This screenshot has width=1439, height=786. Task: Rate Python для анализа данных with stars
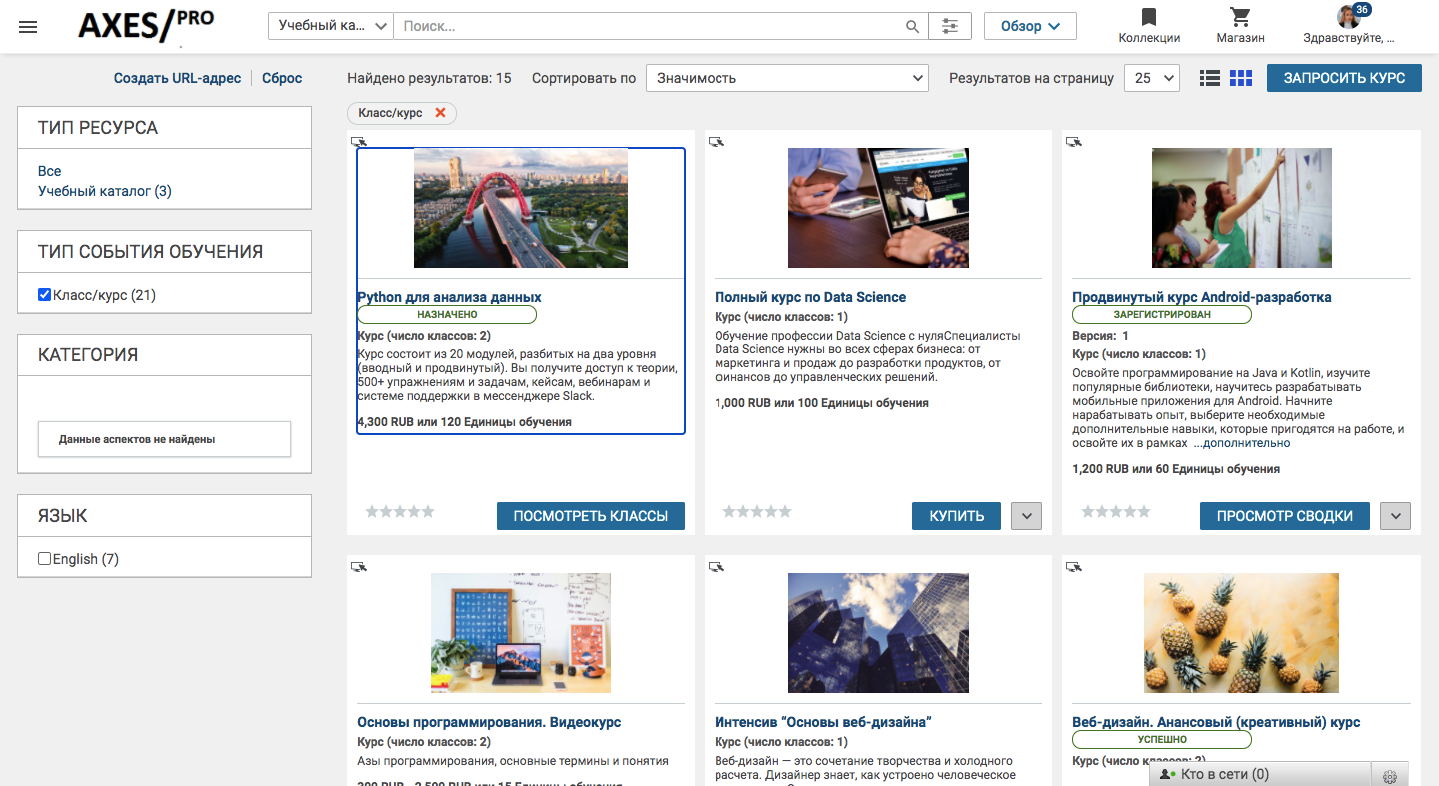[x=400, y=512]
